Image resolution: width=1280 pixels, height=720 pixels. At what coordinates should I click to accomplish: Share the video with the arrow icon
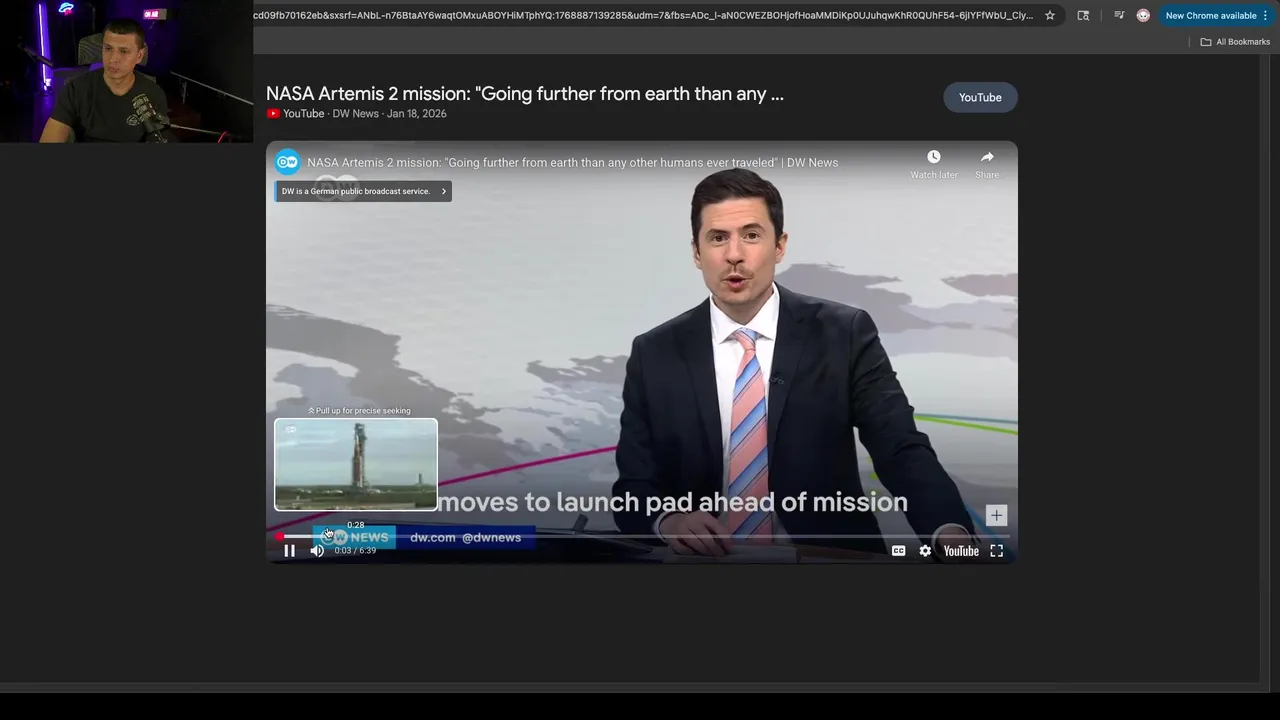[987, 164]
